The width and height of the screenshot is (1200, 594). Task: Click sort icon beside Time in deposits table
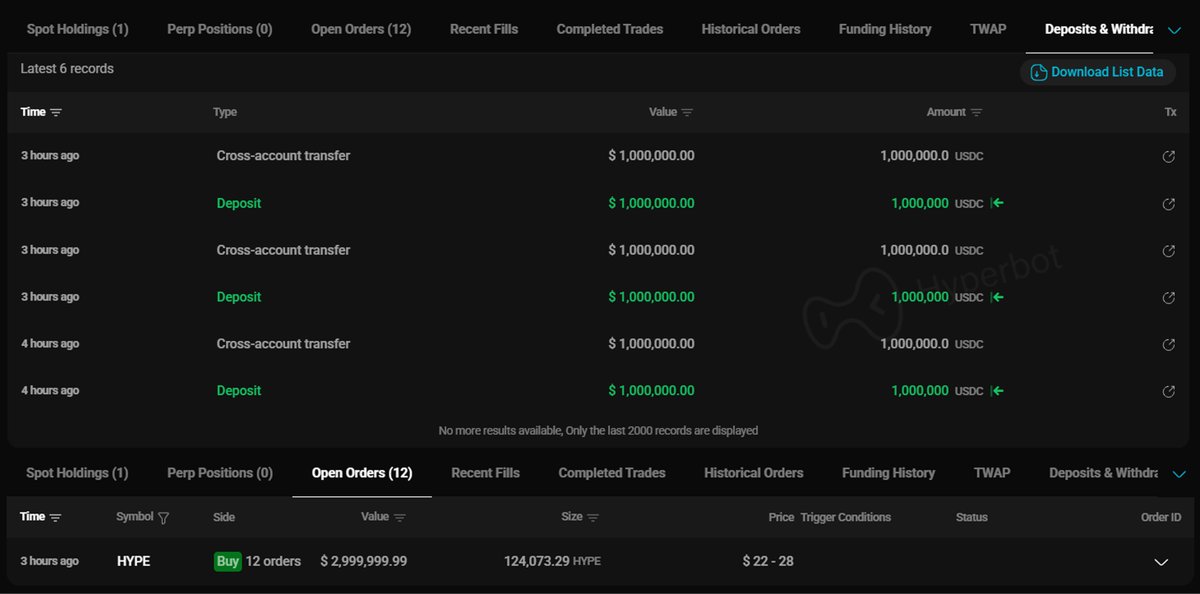coord(56,113)
